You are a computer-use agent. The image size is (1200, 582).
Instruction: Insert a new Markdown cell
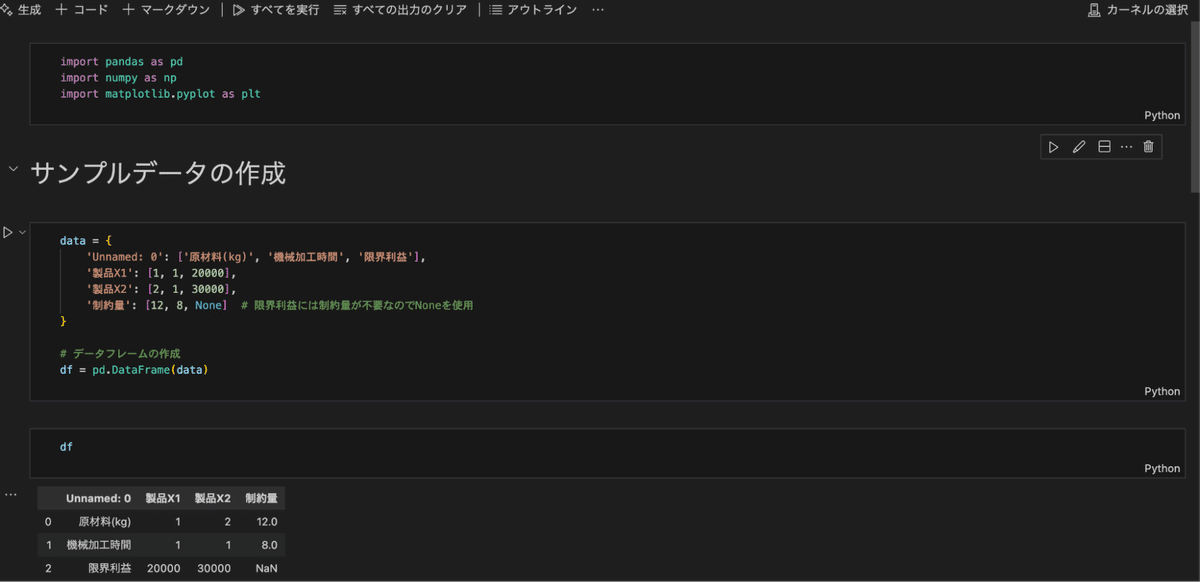(x=165, y=9)
